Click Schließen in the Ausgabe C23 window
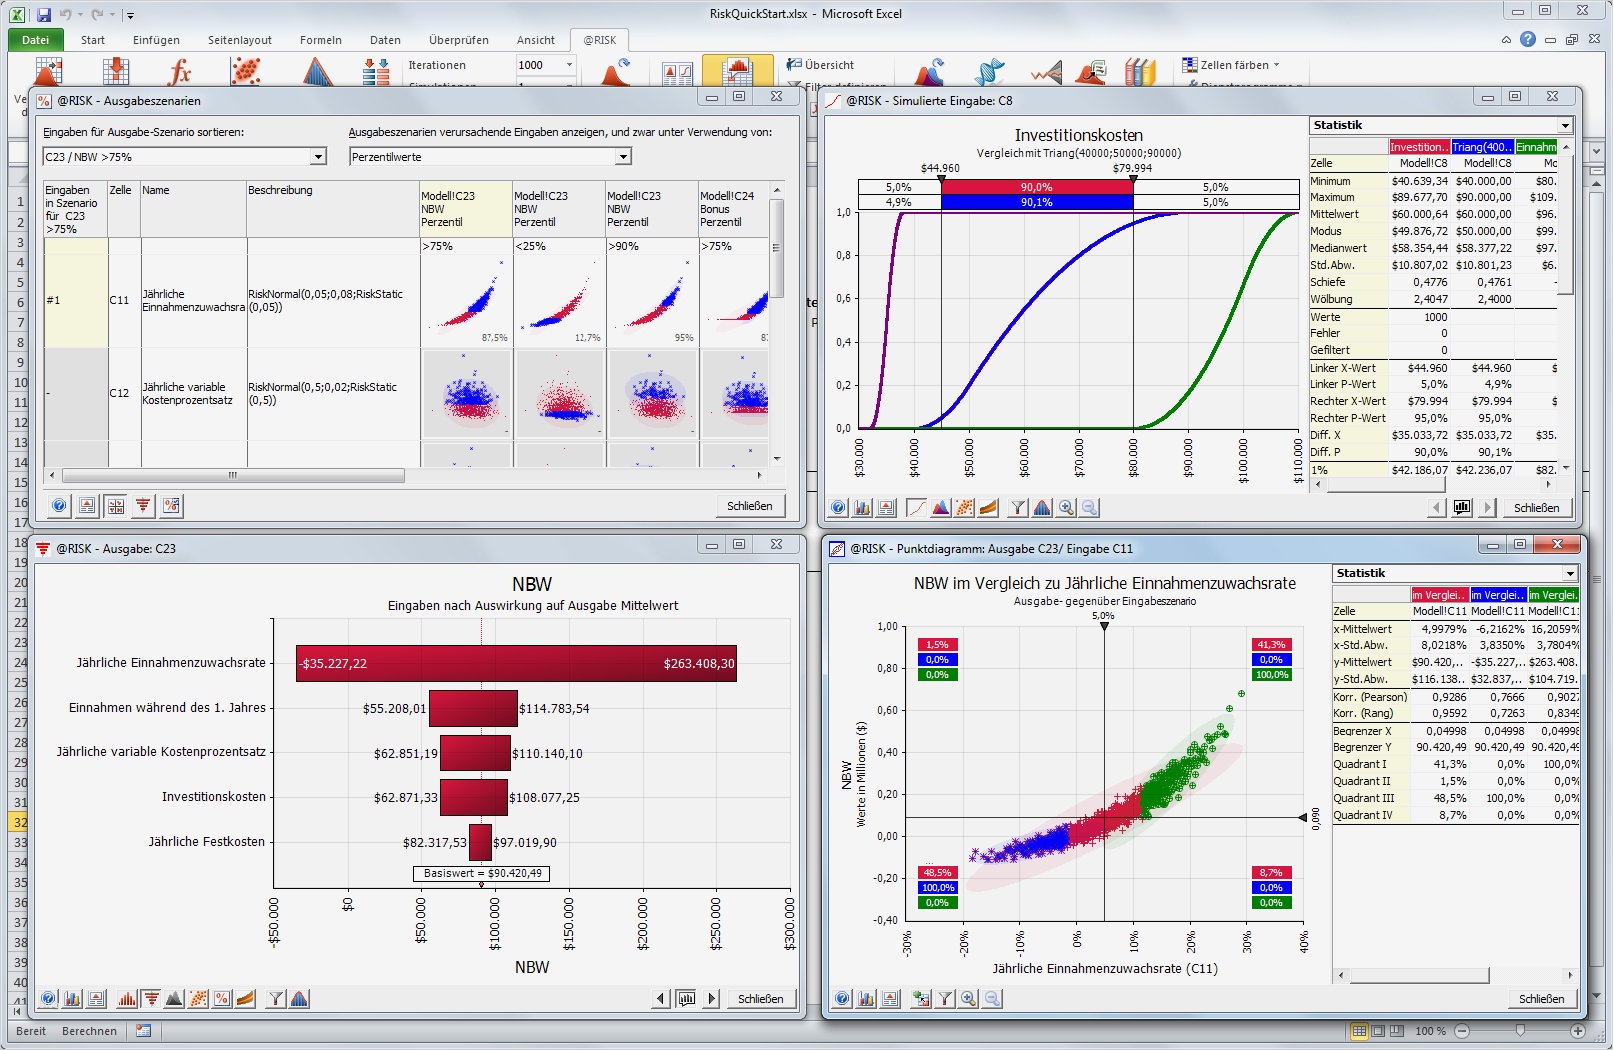The height and width of the screenshot is (1050, 1613). point(761,999)
